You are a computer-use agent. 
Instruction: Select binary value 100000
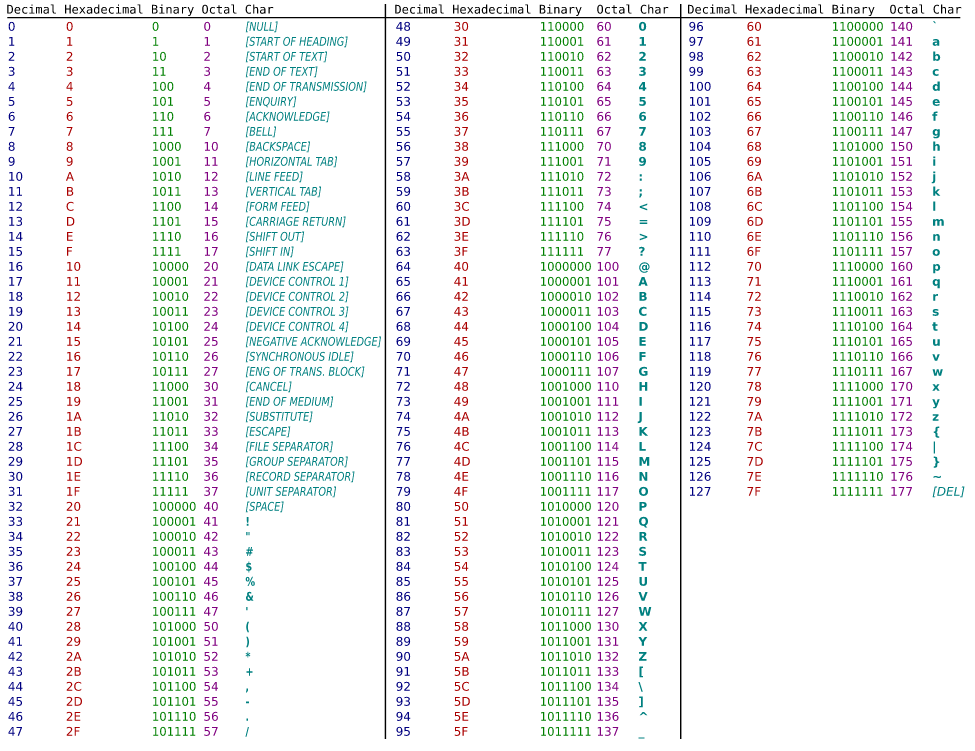pyautogui.click(x=174, y=507)
